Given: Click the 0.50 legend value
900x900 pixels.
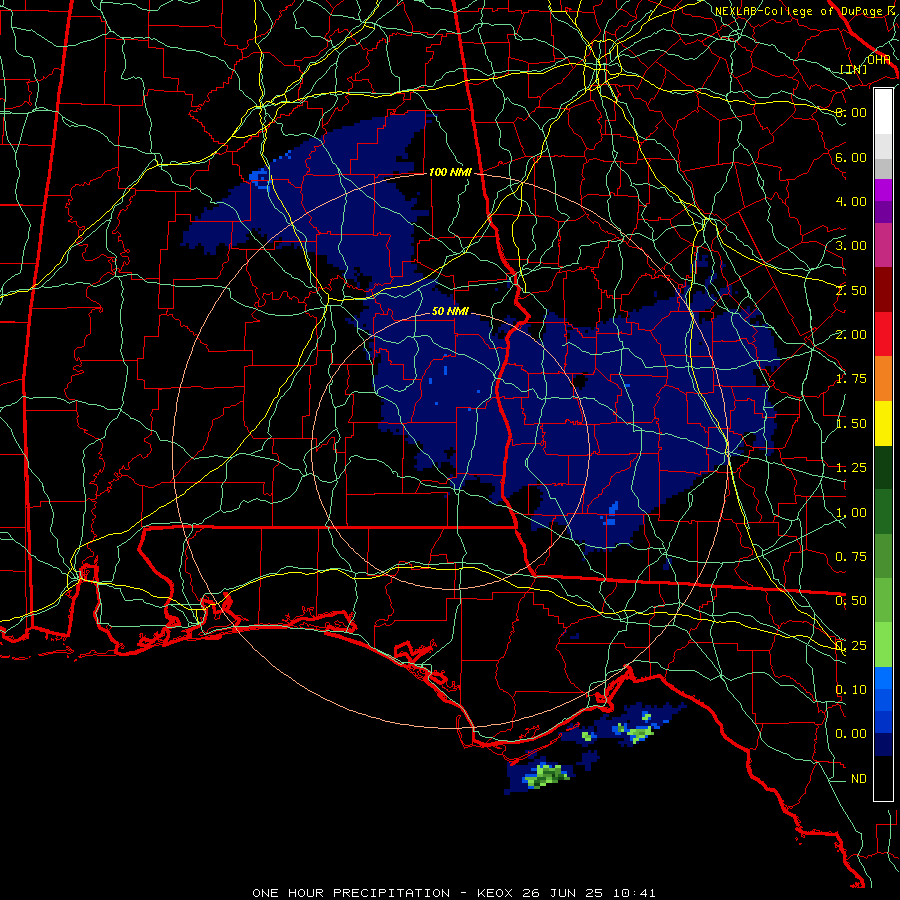Looking at the screenshot, I should tap(851, 601).
